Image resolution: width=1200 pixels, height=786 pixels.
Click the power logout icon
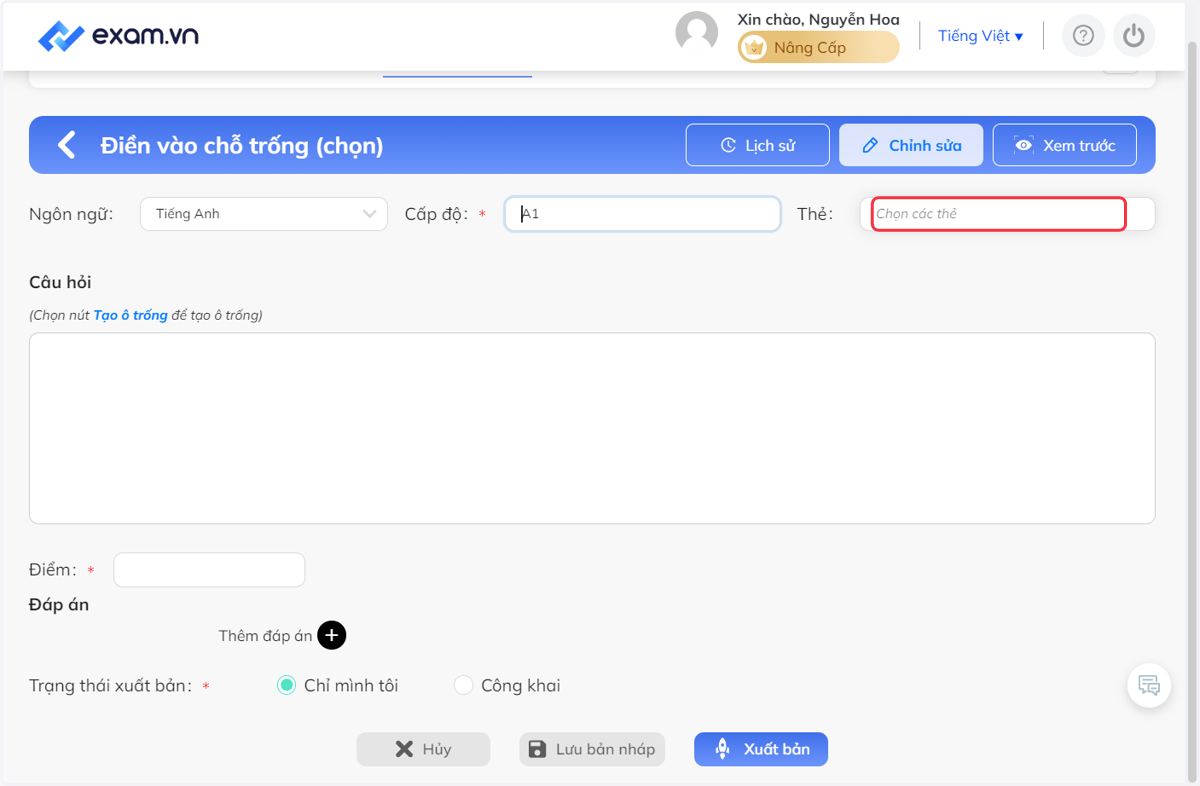1133,36
